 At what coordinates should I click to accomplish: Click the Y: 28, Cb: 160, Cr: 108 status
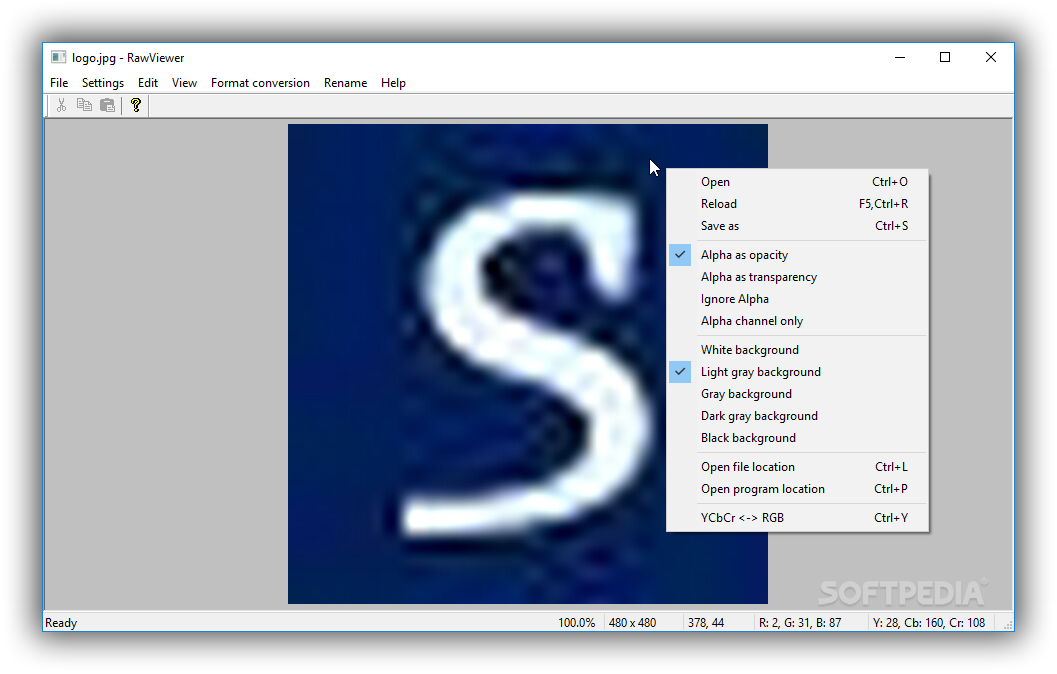tap(929, 623)
